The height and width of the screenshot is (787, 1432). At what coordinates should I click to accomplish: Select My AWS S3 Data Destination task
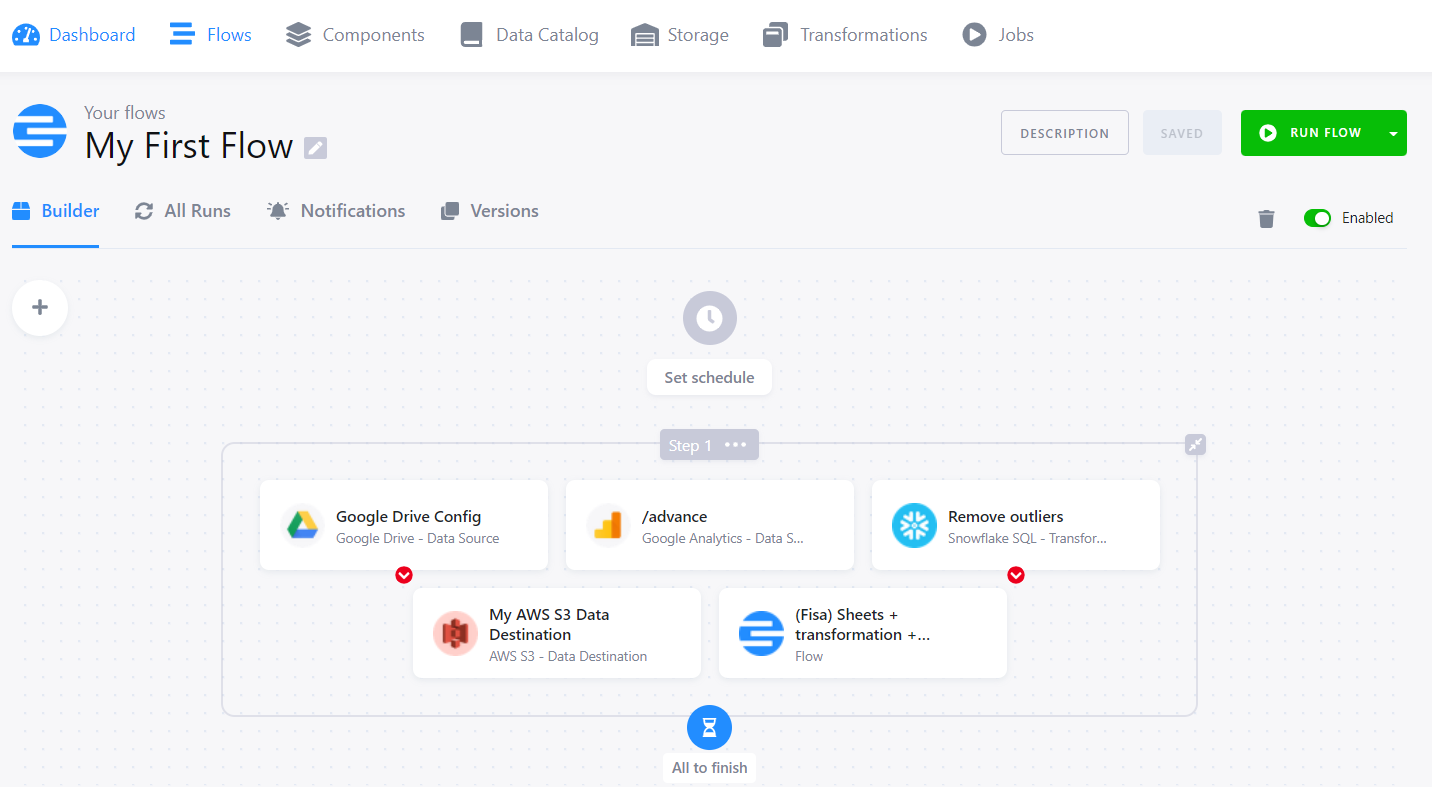[557, 633]
